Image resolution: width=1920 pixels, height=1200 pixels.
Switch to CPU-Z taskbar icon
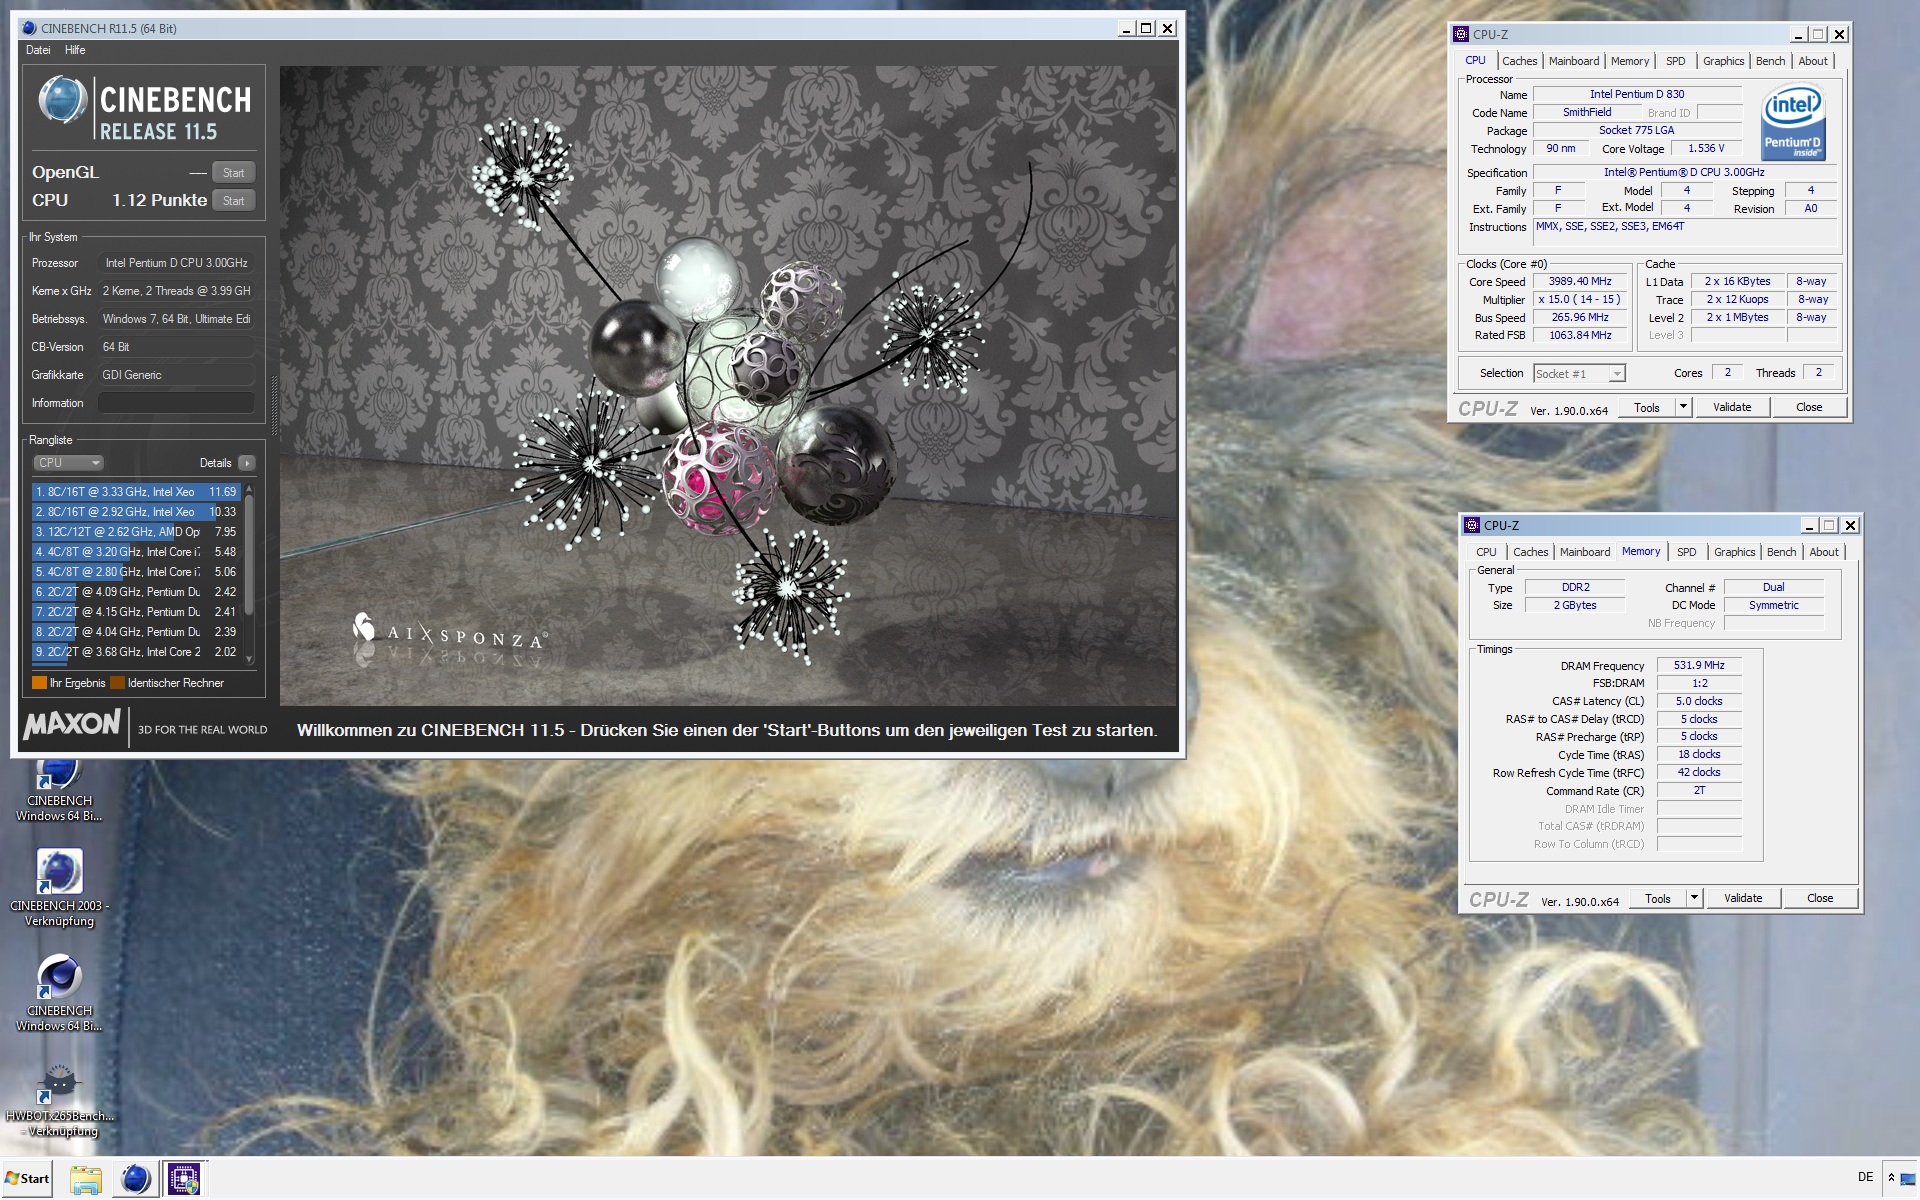coord(184,1179)
